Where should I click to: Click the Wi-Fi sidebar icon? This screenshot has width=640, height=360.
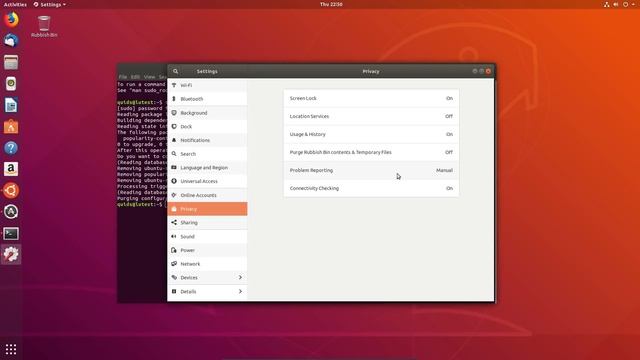[x=174, y=85]
